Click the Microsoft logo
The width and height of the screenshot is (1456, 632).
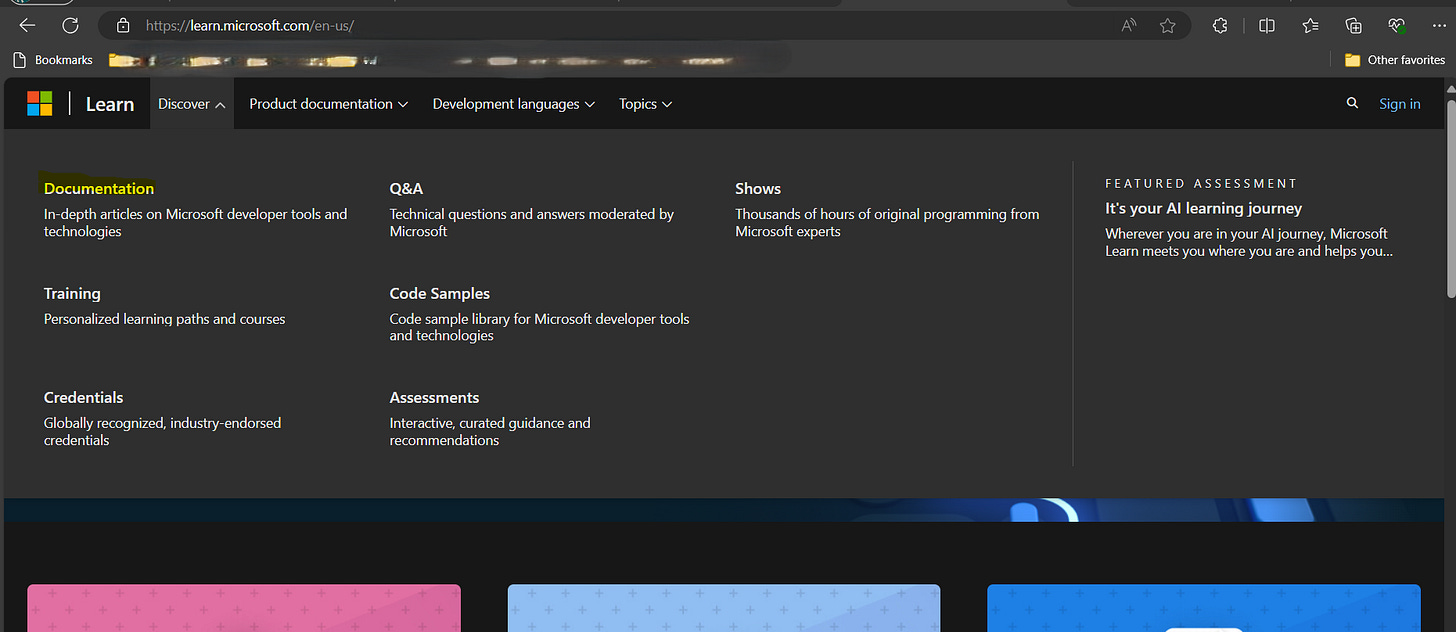(39, 103)
